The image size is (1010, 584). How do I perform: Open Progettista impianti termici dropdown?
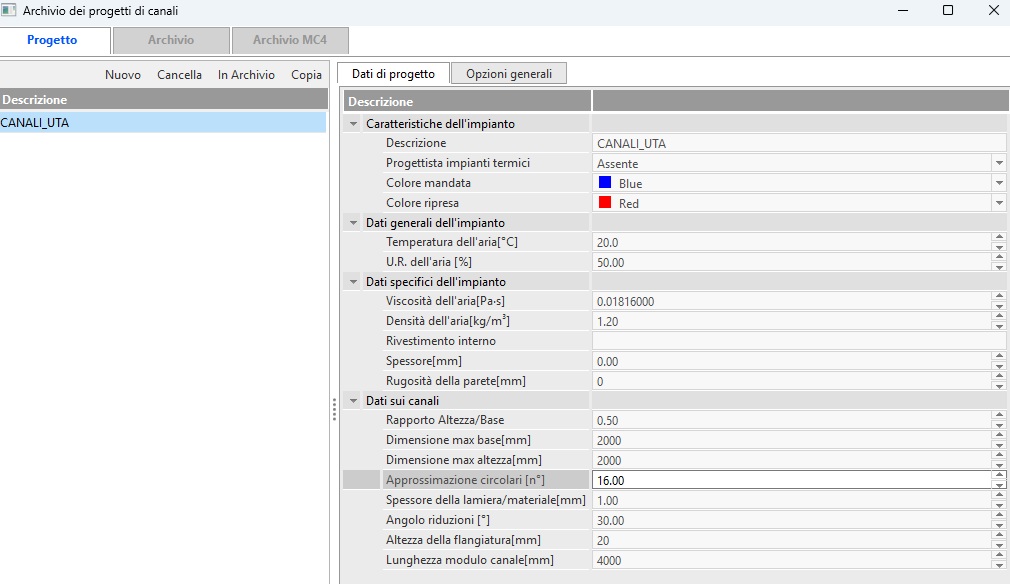tap(998, 163)
